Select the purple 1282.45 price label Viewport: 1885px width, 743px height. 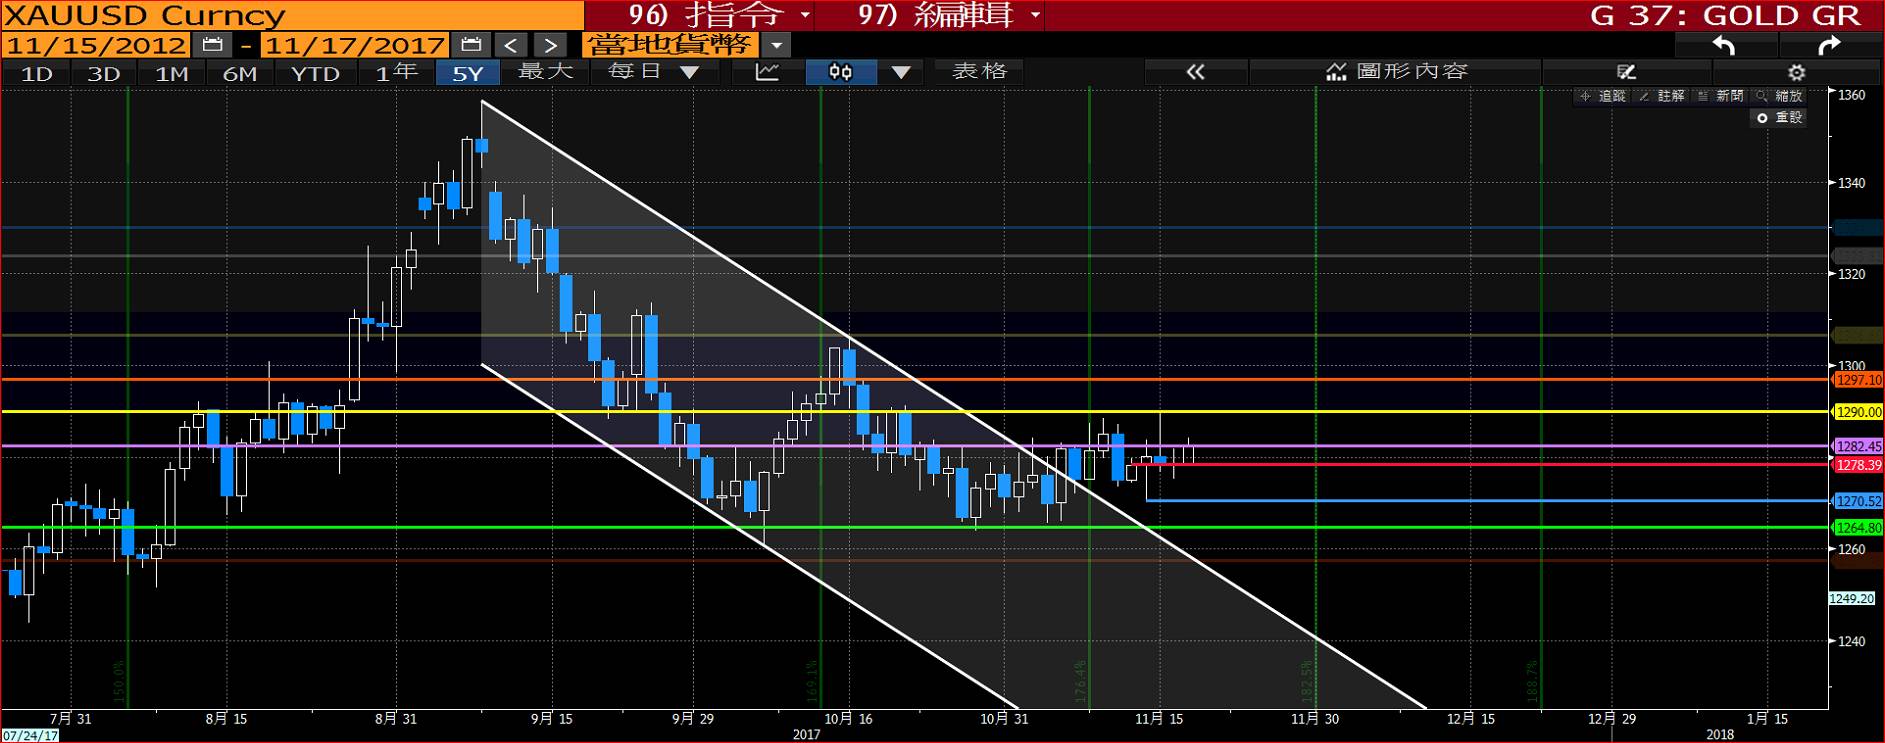1858,447
